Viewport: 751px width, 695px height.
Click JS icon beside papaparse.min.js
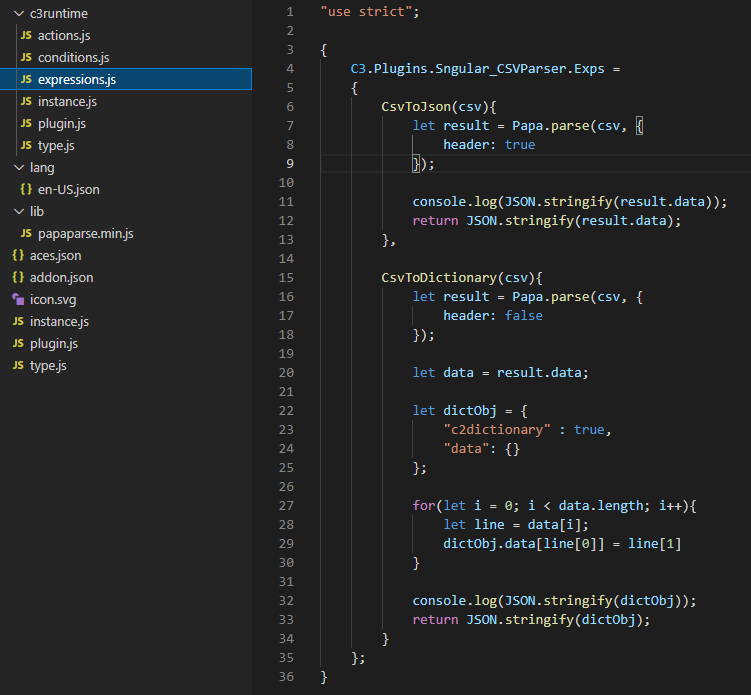26,234
